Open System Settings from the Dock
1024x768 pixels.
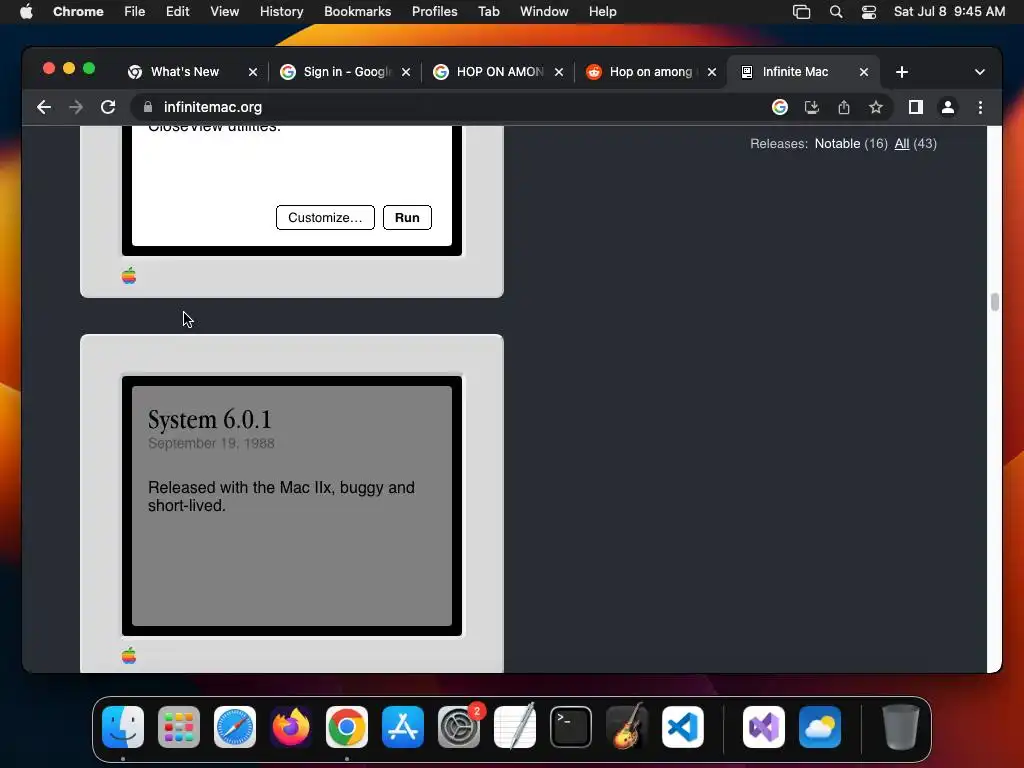coord(459,727)
